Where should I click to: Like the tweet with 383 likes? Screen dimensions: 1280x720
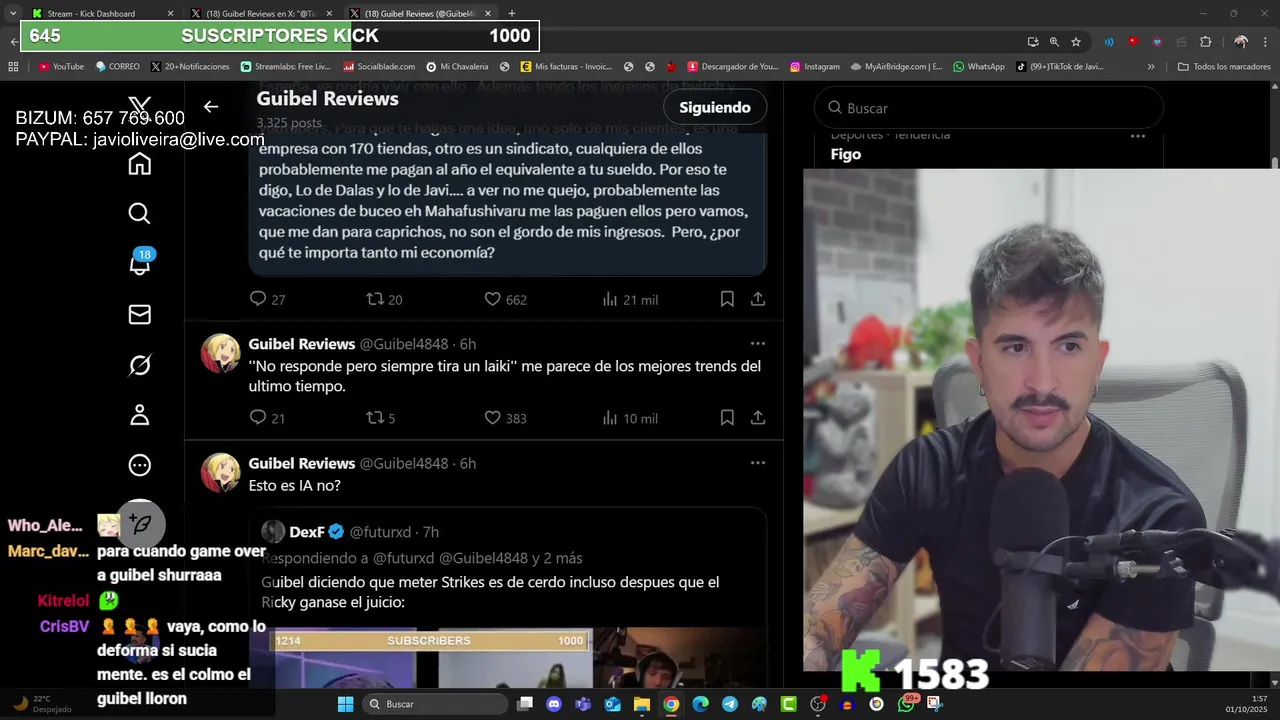(x=505, y=418)
